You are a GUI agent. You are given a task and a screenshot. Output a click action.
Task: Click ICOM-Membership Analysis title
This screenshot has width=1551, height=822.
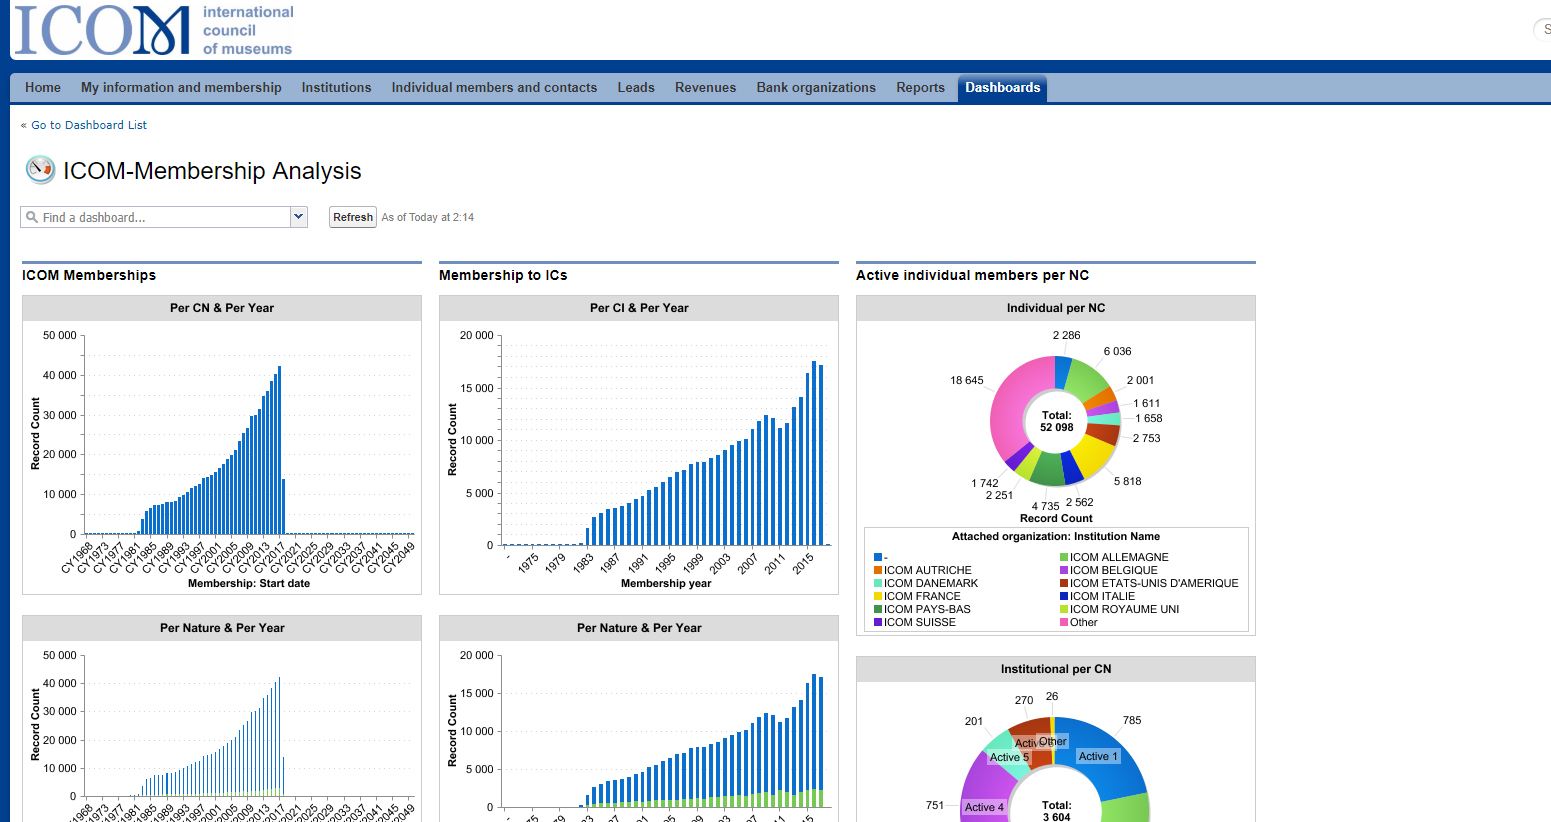(212, 171)
